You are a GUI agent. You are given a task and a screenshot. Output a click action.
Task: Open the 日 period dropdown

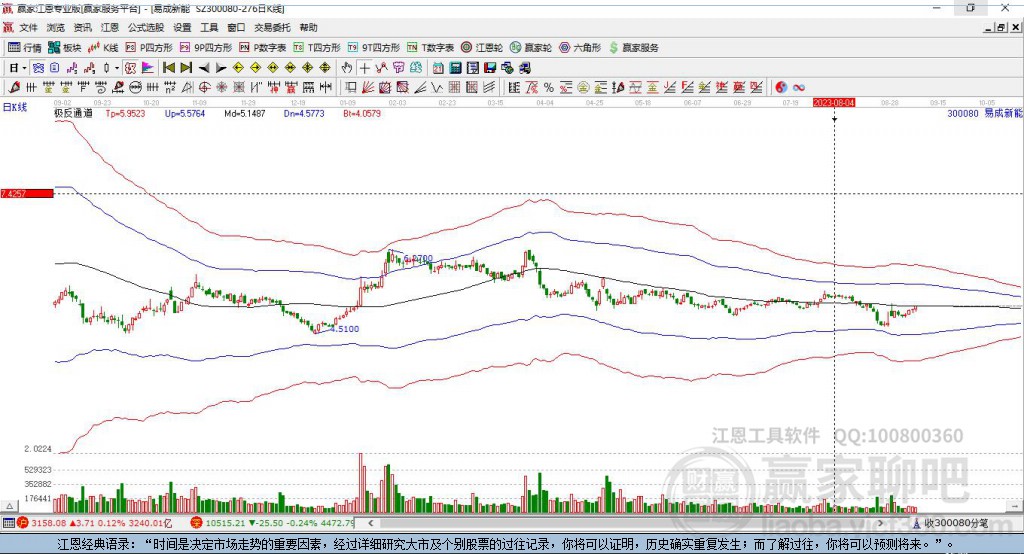point(17,68)
